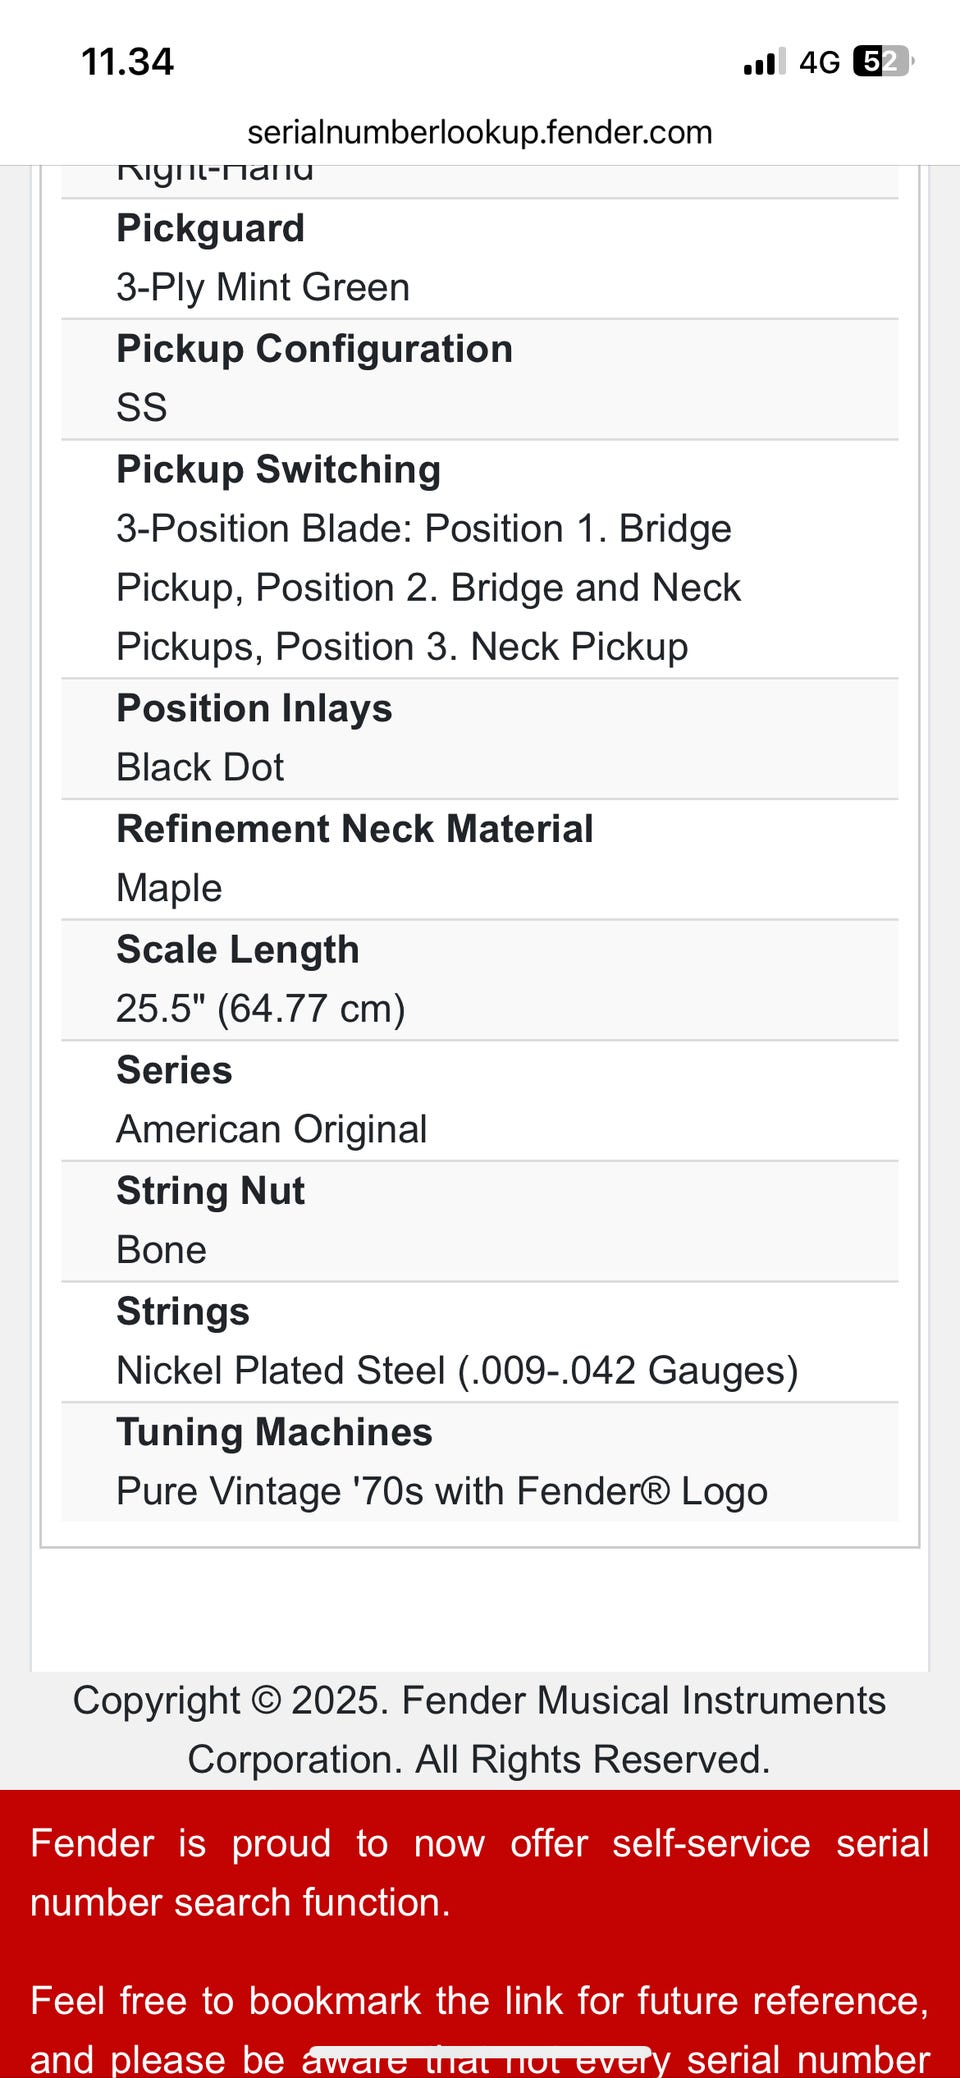Click the String Nut heading
Screen dimensions: 960x2078
(210, 1191)
